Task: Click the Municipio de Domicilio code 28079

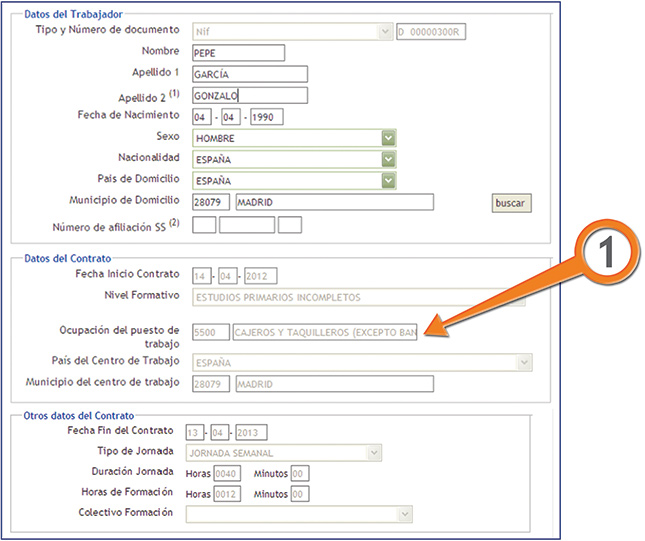Action: tap(211, 202)
